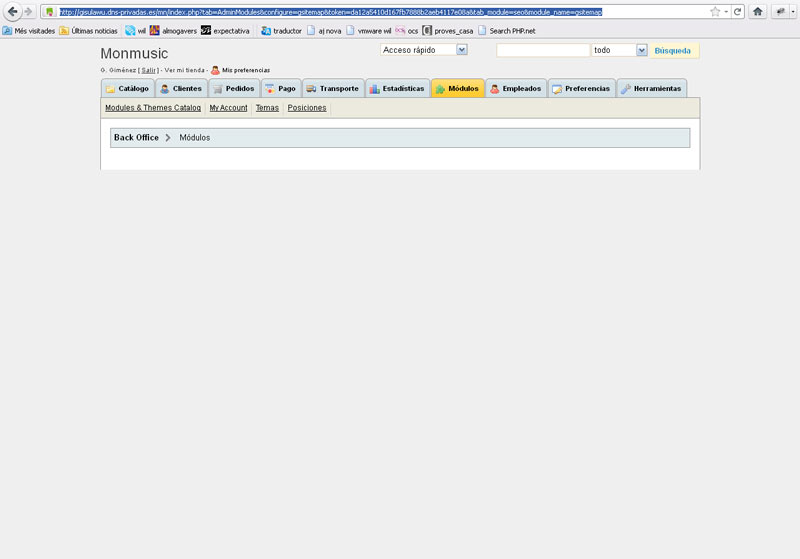The width and height of the screenshot is (800, 559).
Task: Select the Módulos tab
Action: 458,89
